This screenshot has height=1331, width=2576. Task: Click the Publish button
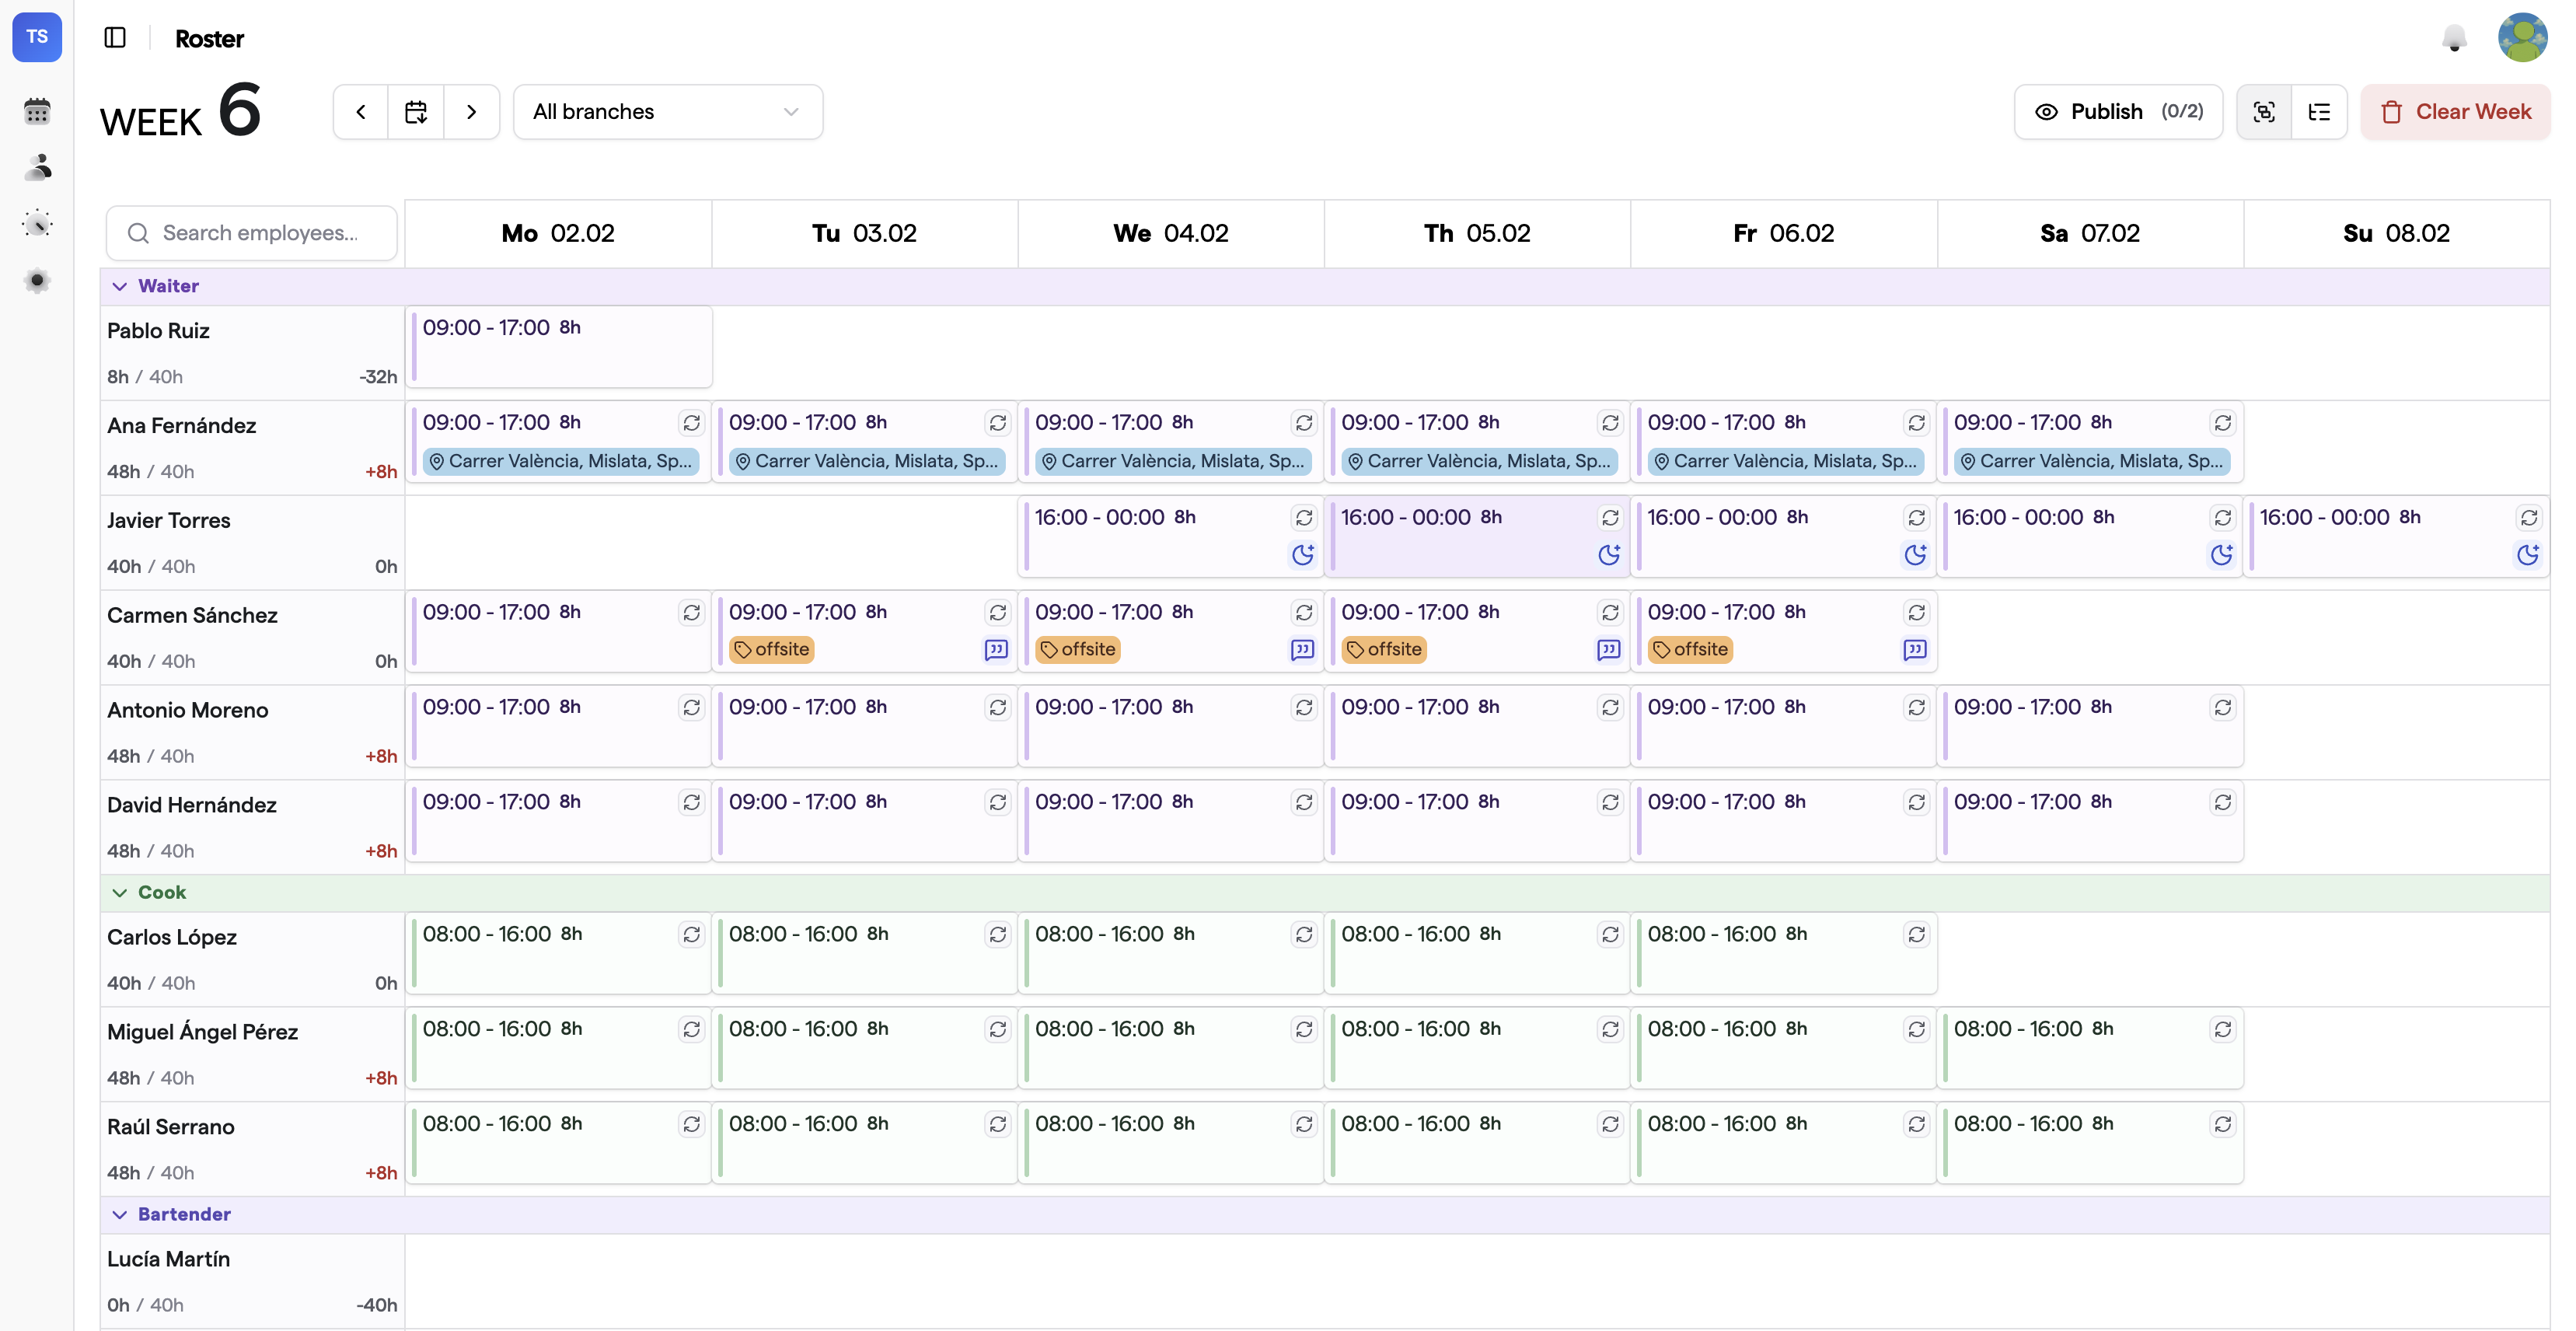click(x=2117, y=111)
